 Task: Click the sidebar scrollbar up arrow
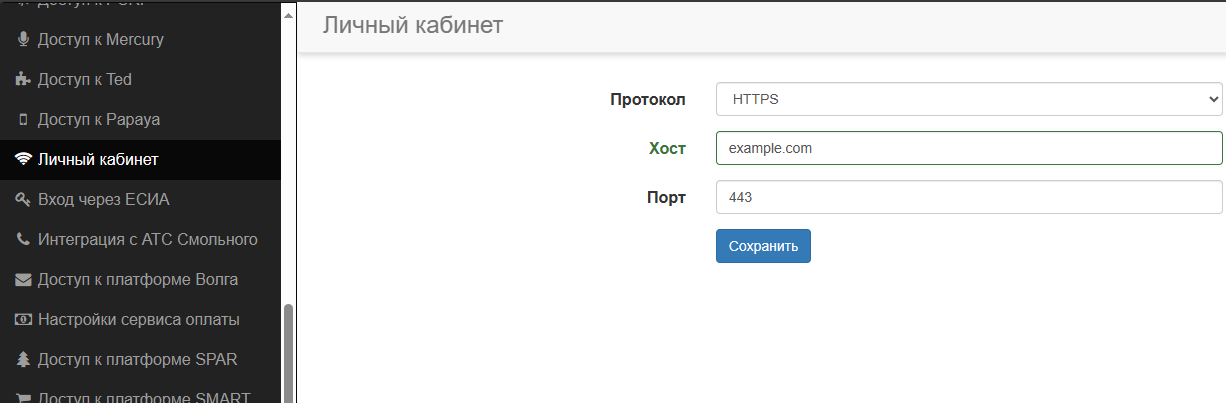tap(289, 15)
